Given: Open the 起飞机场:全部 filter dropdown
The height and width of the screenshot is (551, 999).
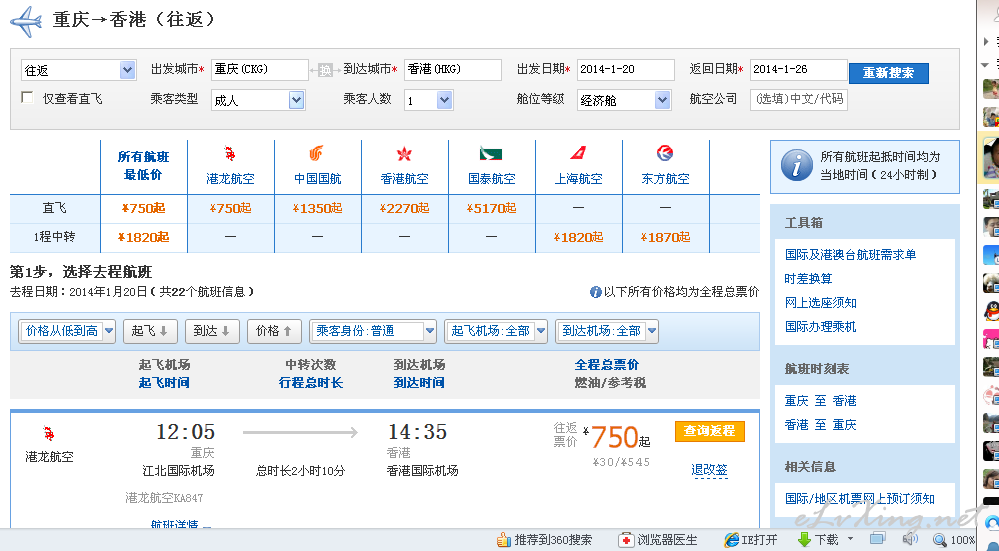Looking at the screenshot, I should click(496, 331).
